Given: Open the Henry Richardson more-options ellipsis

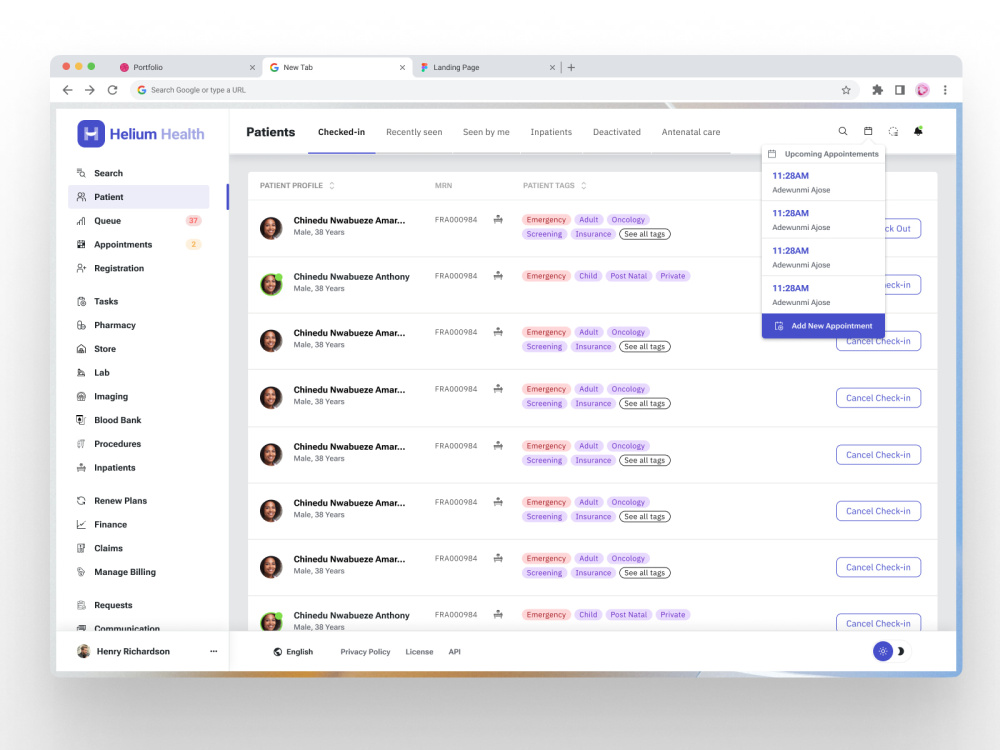Looking at the screenshot, I should (214, 651).
